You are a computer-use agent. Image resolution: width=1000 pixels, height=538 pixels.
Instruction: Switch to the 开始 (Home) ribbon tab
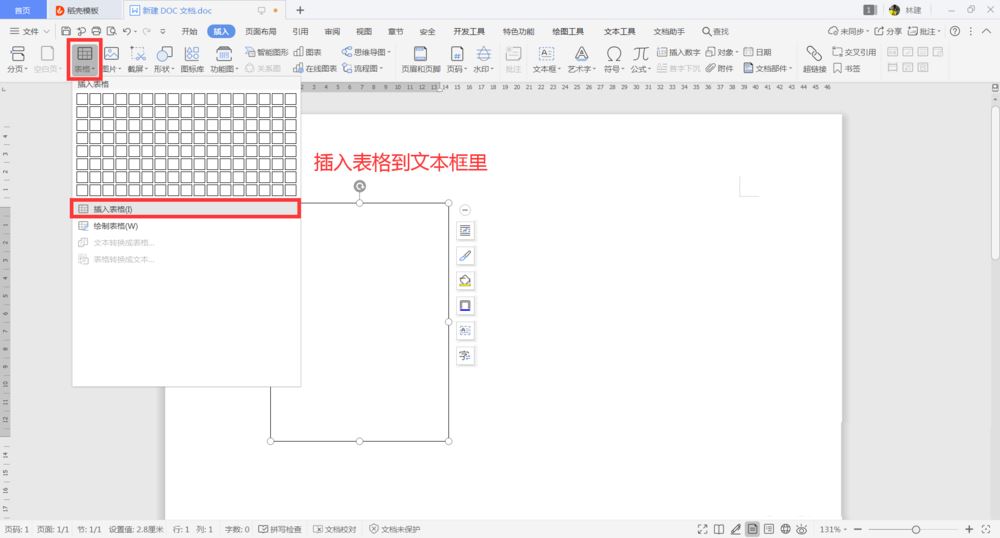point(189,31)
